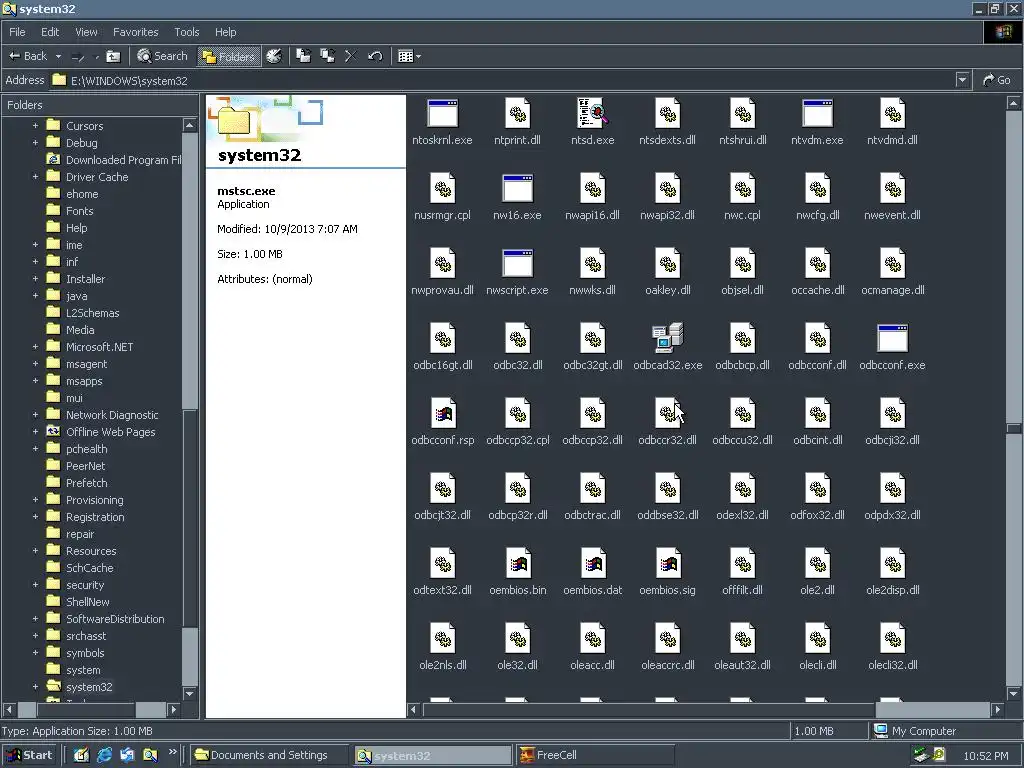
Task: Open the Views dropdown button
Action: (x=409, y=56)
